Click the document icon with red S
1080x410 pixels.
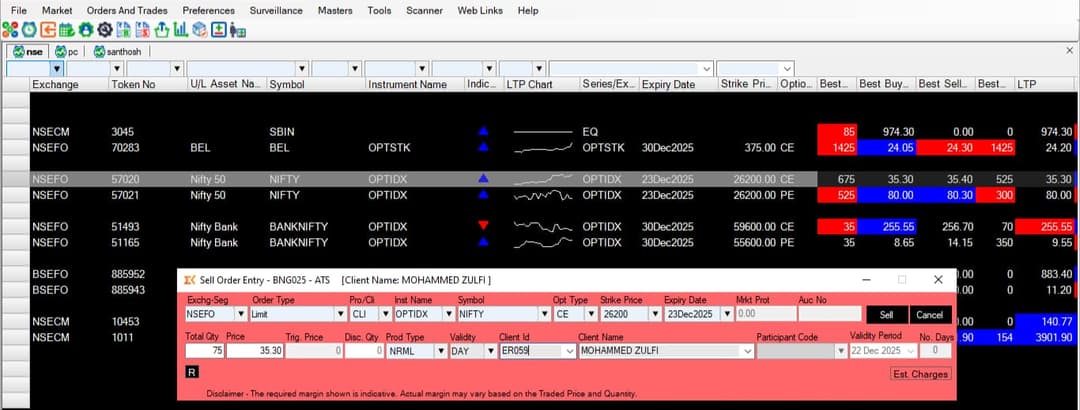[143, 30]
